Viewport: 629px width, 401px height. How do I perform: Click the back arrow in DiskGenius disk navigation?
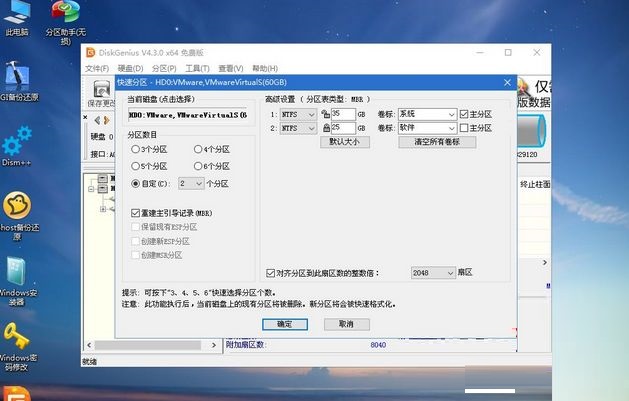coord(97,120)
